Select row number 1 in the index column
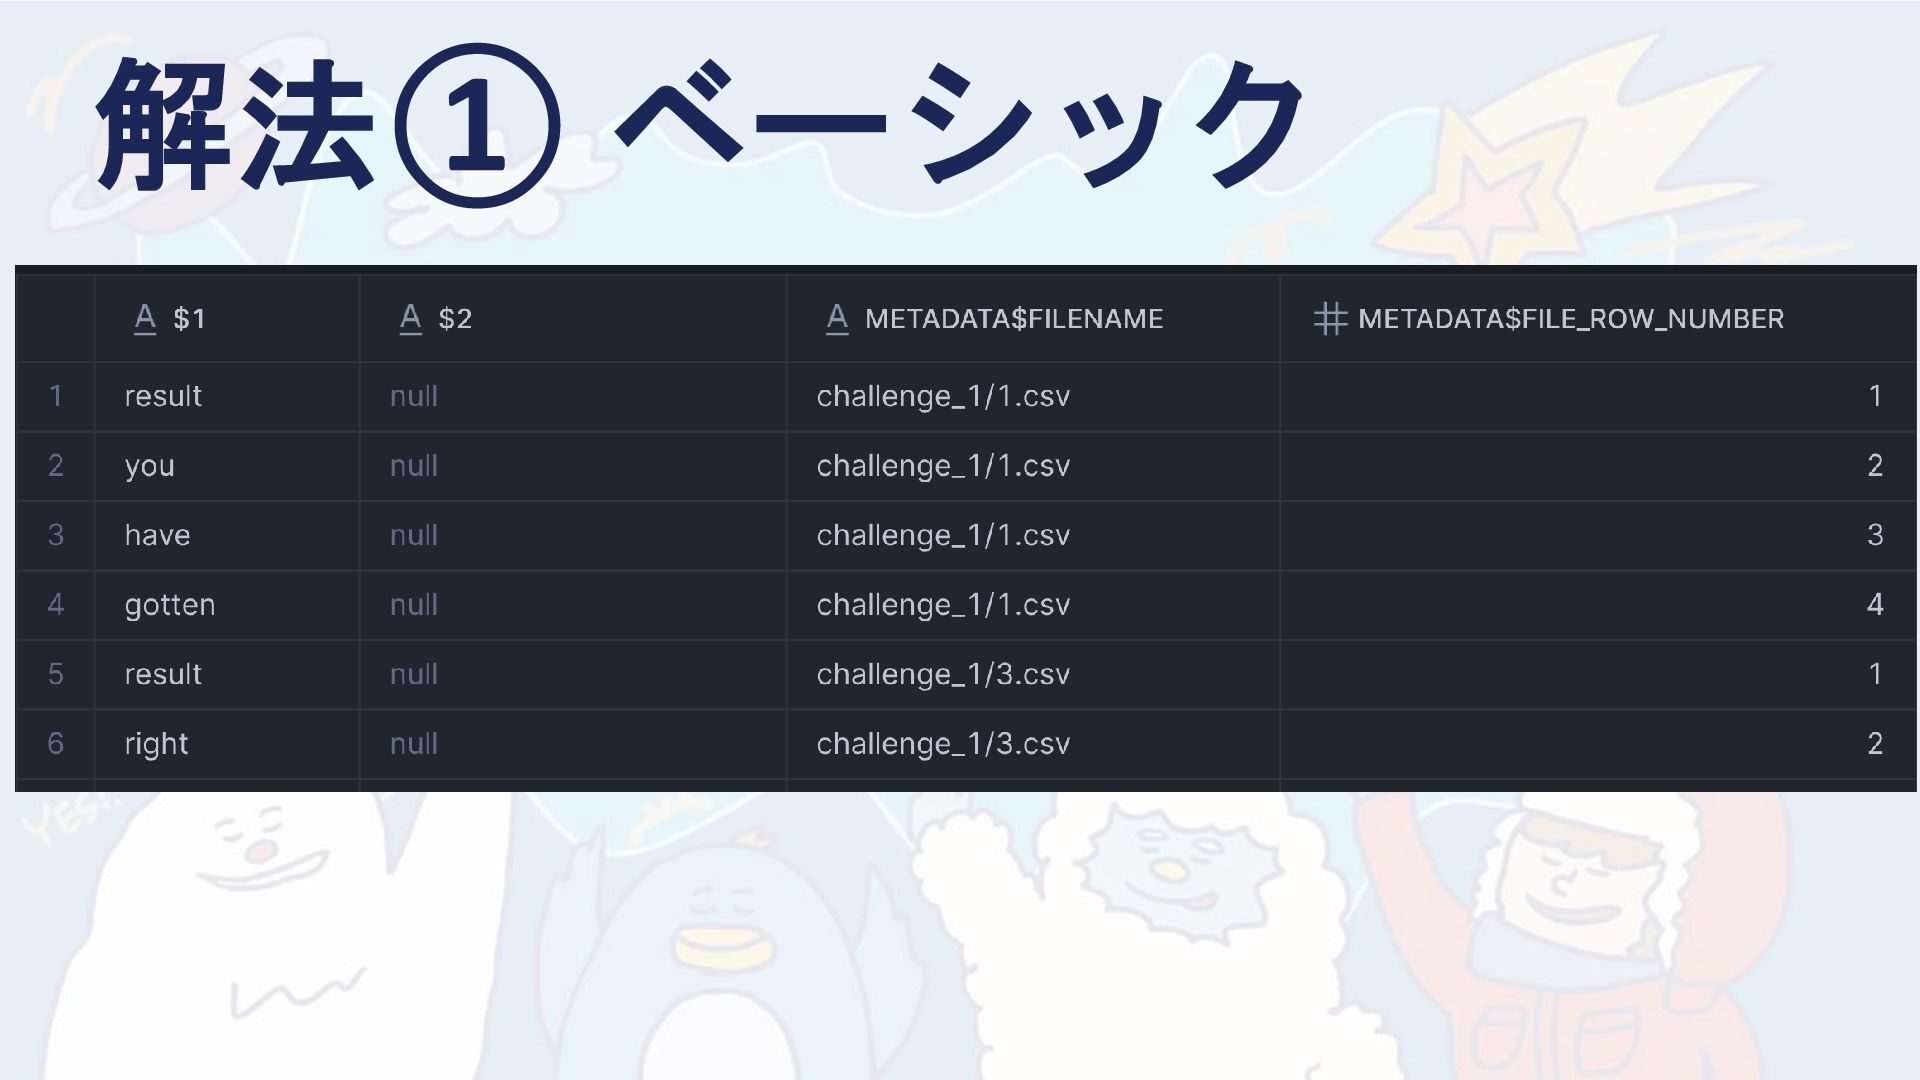Screen dimensions: 1920x1080 coord(56,396)
